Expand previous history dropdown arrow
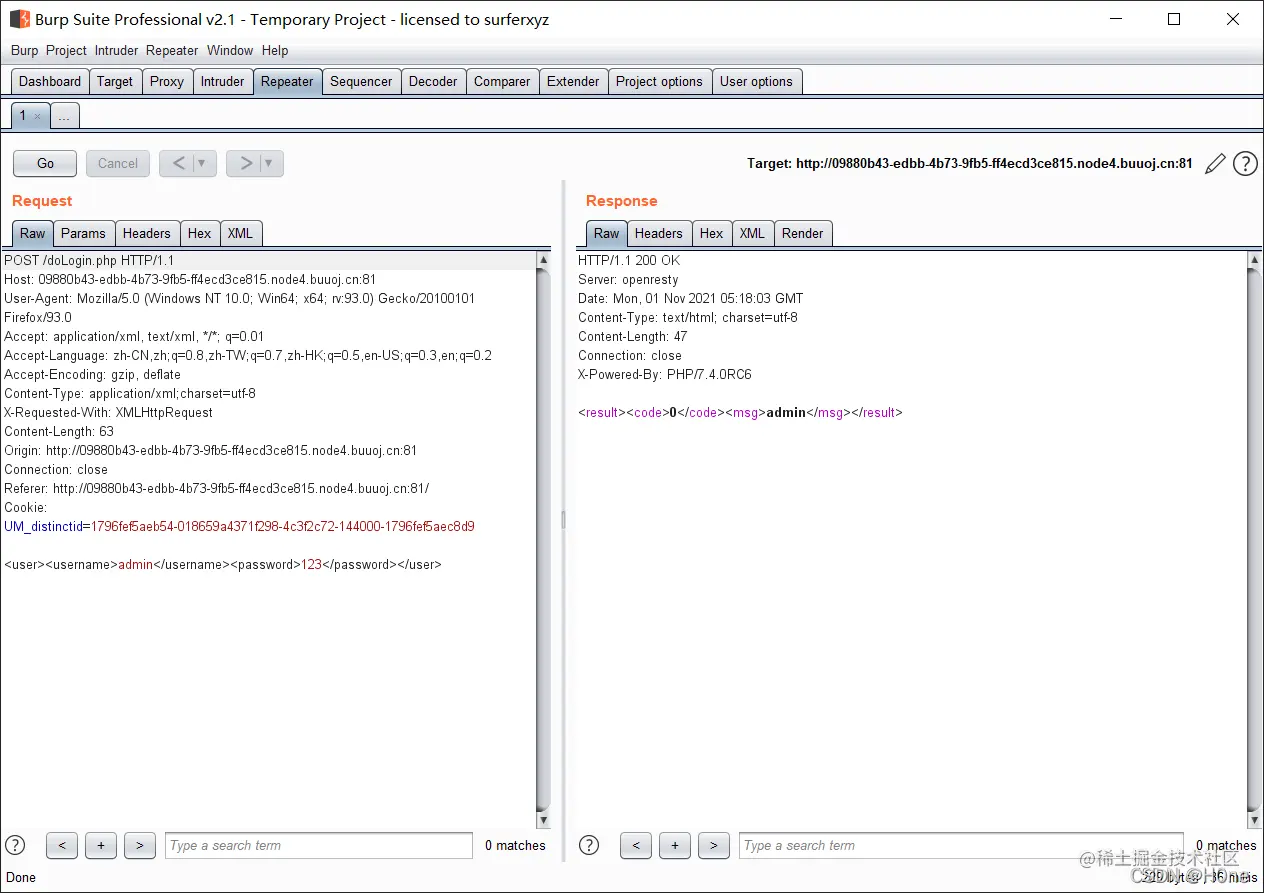 tap(203, 163)
